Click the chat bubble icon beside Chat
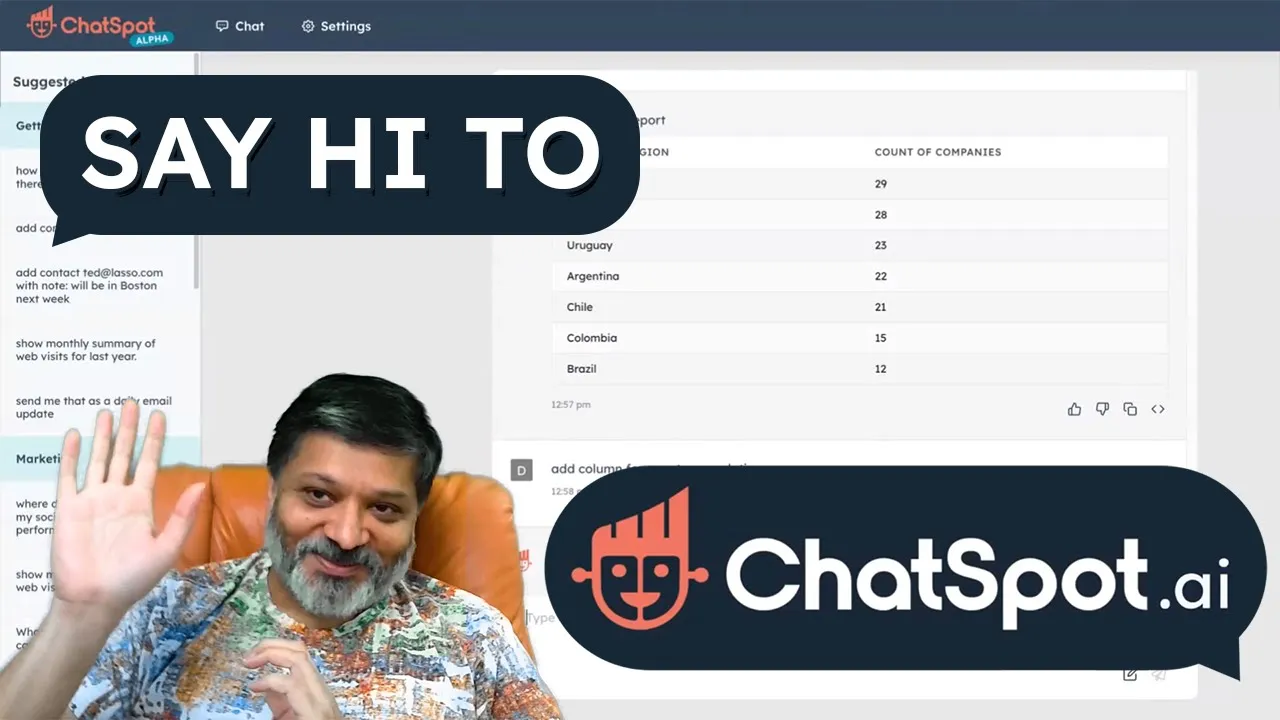Viewport: 1280px width, 720px height. (222, 26)
